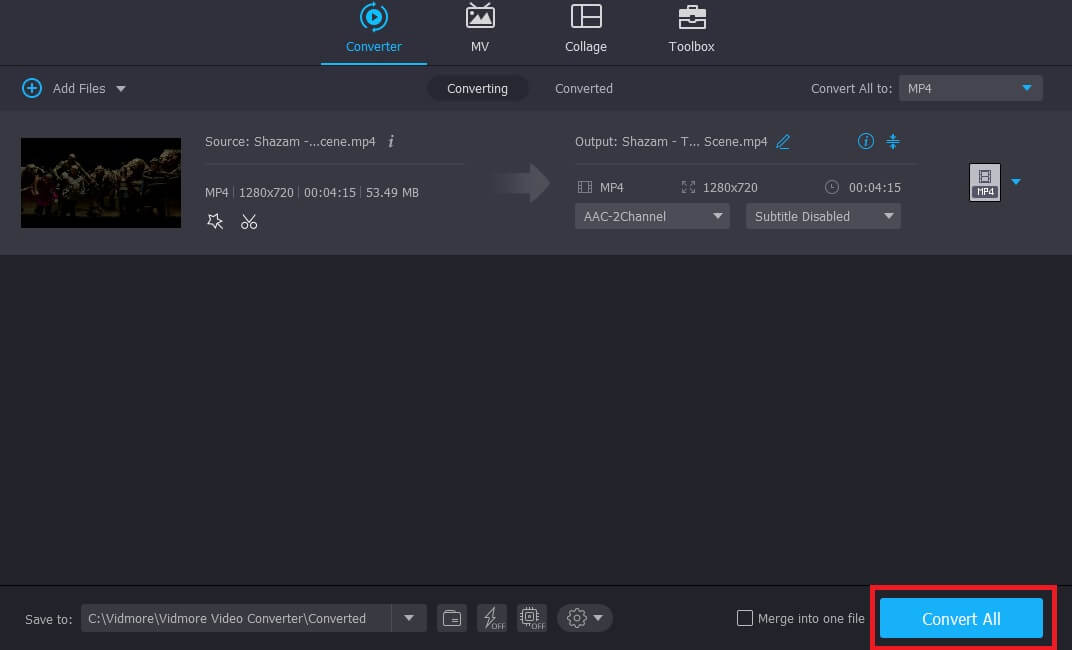Click the pencil icon to rename the output file
Image resolution: width=1072 pixels, height=650 pixels.
coord(783,141)
